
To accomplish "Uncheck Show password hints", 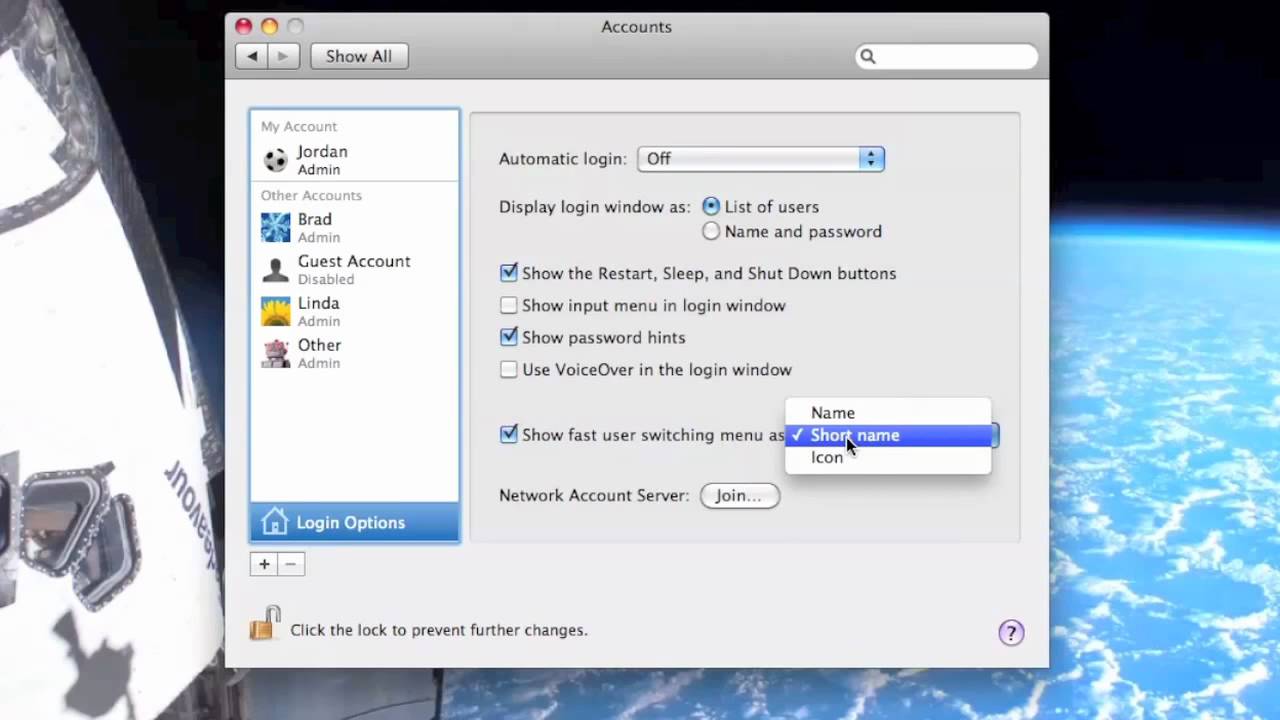I will pos(509,337).
